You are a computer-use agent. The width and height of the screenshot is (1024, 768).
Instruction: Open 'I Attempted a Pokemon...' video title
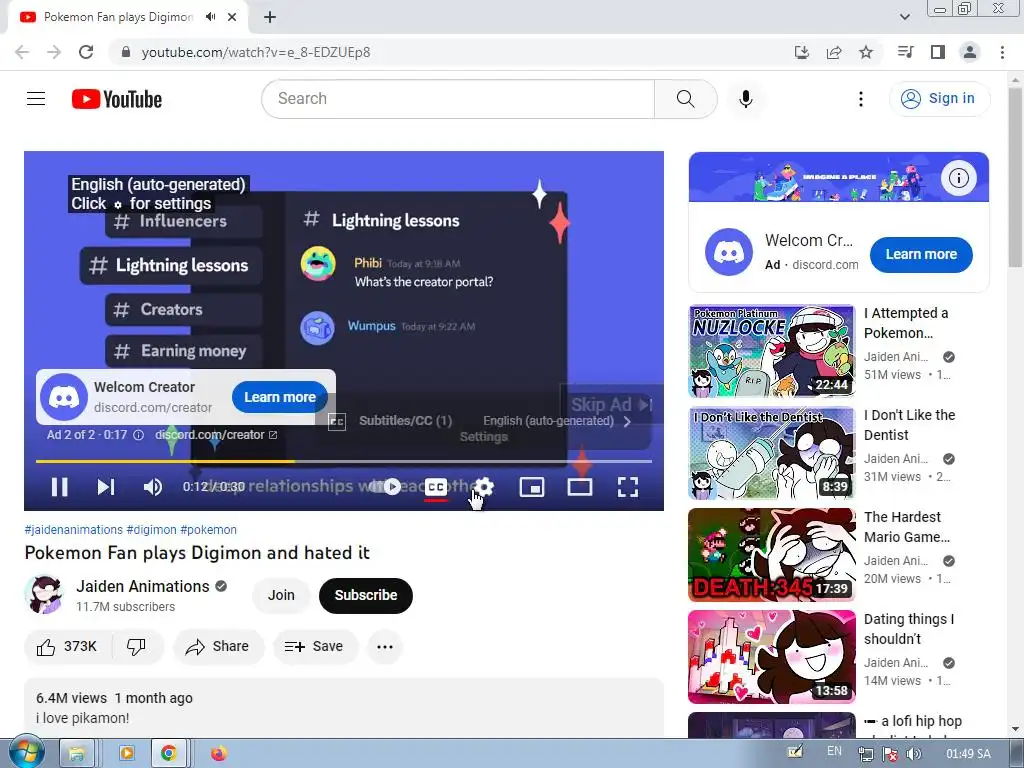click(906, 323)
